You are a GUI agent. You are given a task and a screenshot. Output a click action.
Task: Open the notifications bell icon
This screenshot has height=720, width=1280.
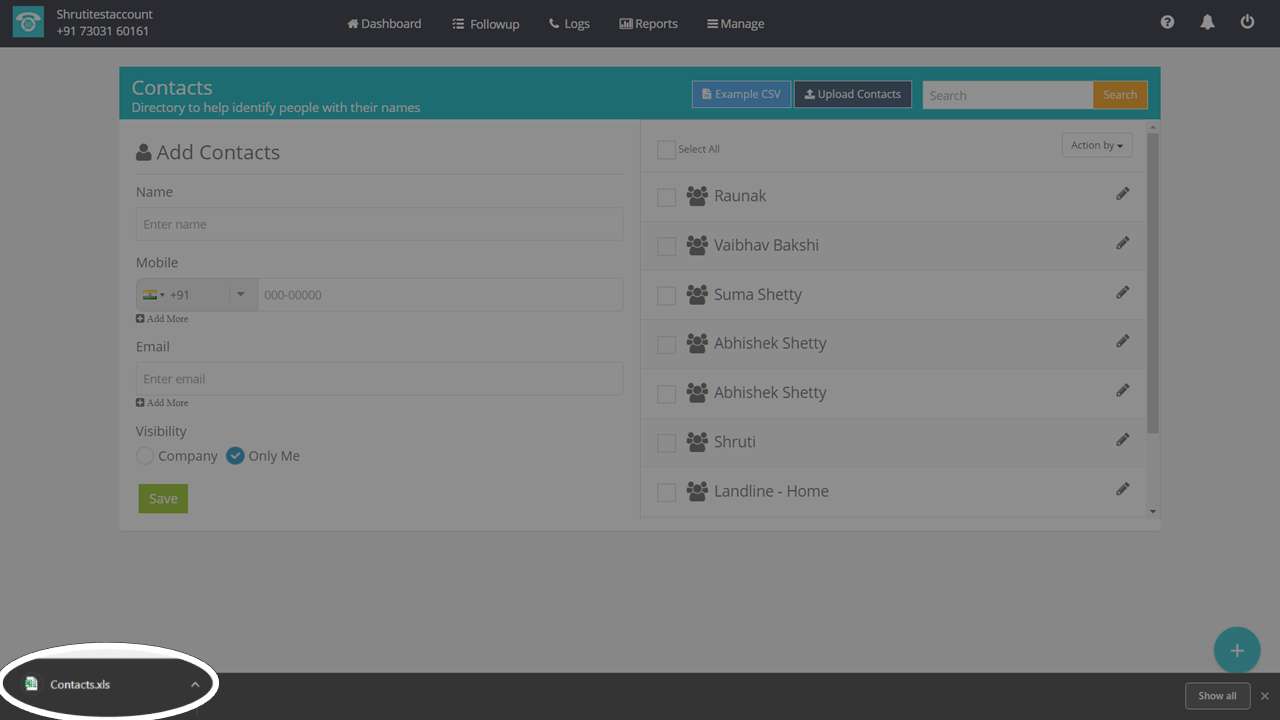click(x=1207, y=22)
